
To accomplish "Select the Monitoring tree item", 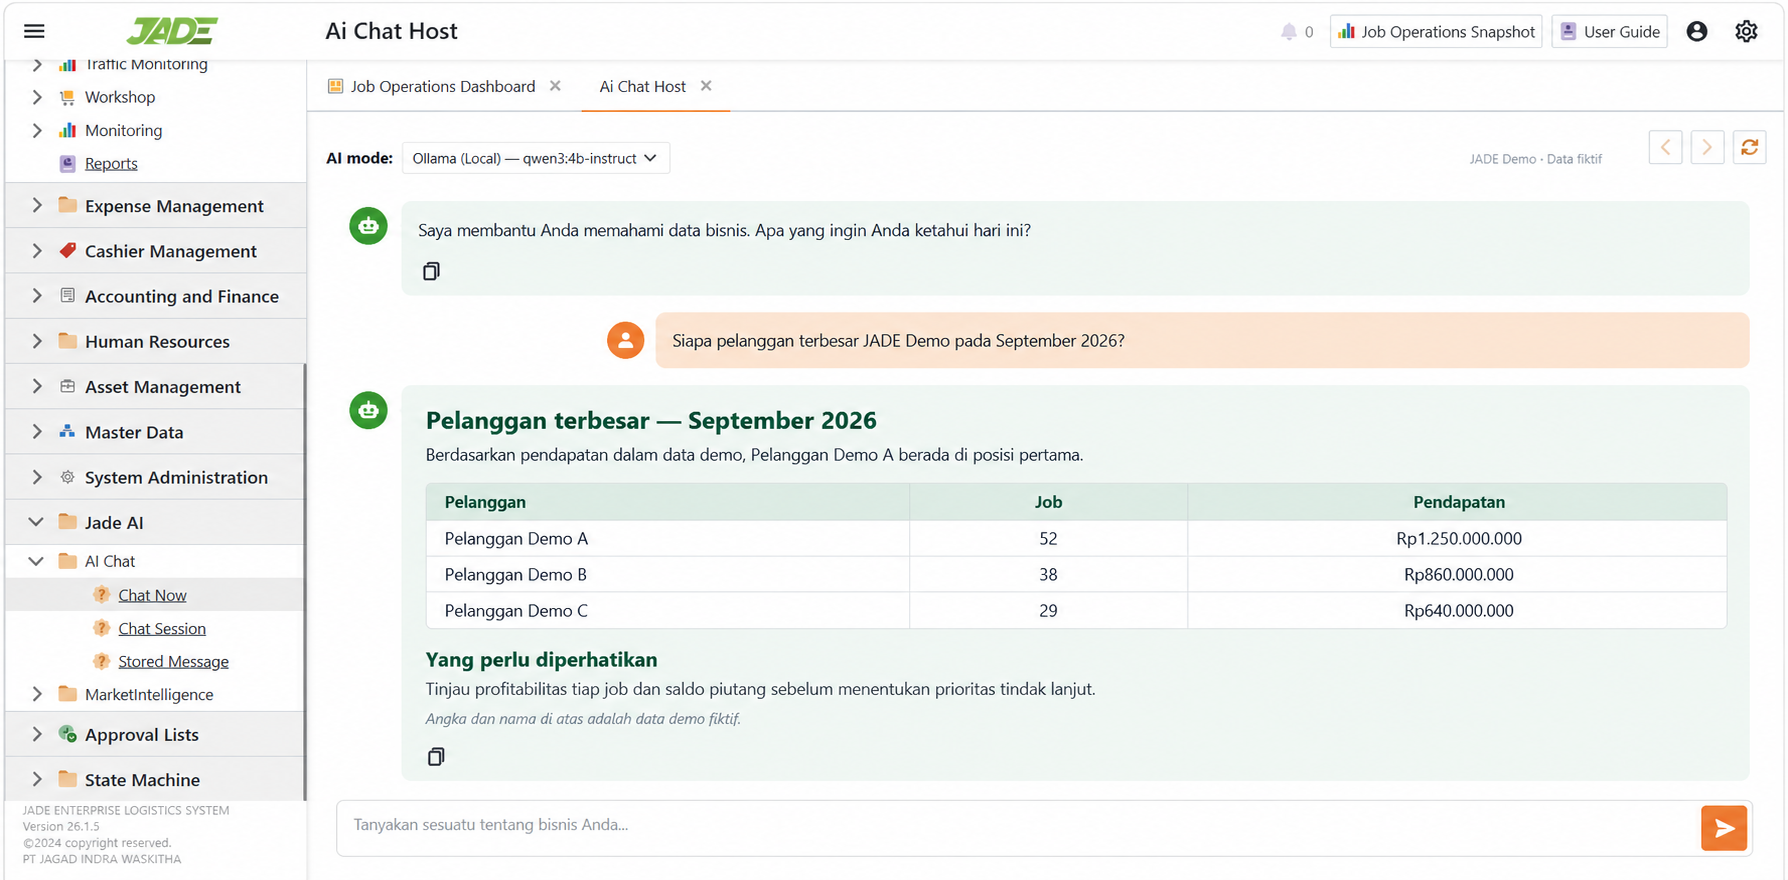I will coord(123,130).
